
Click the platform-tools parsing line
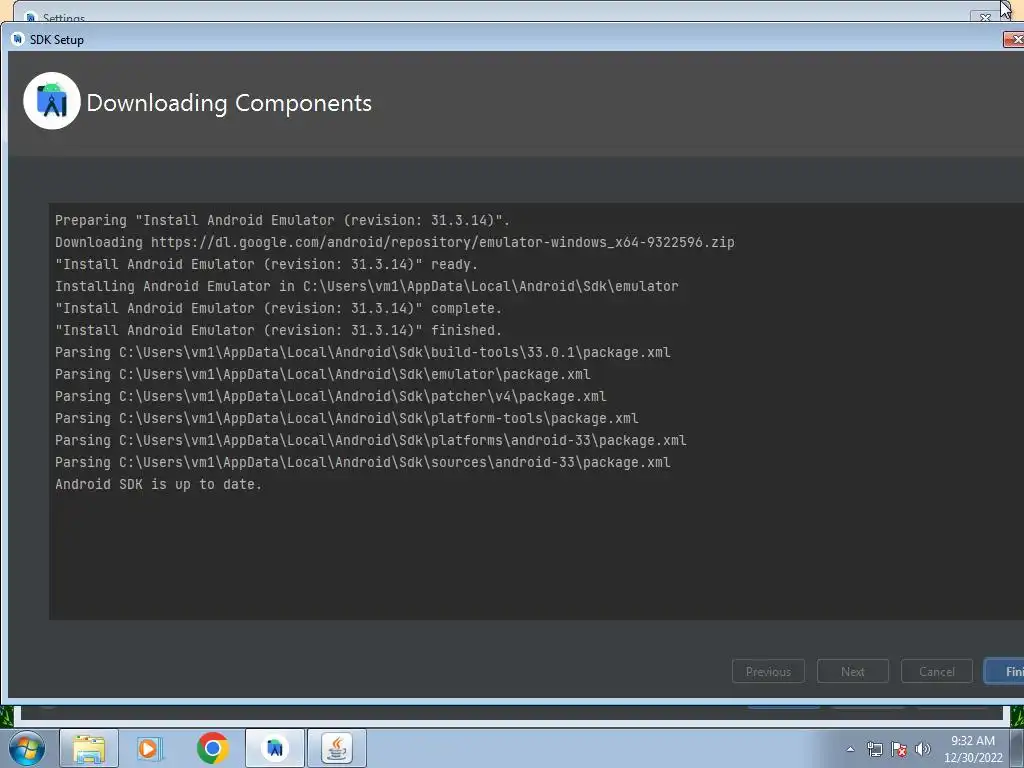tap(347, 419)
